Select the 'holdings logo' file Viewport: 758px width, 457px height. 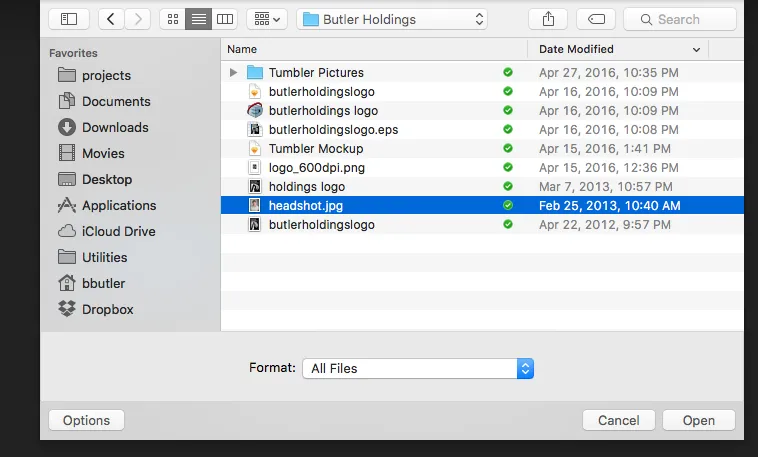click(x=482, y=186)
